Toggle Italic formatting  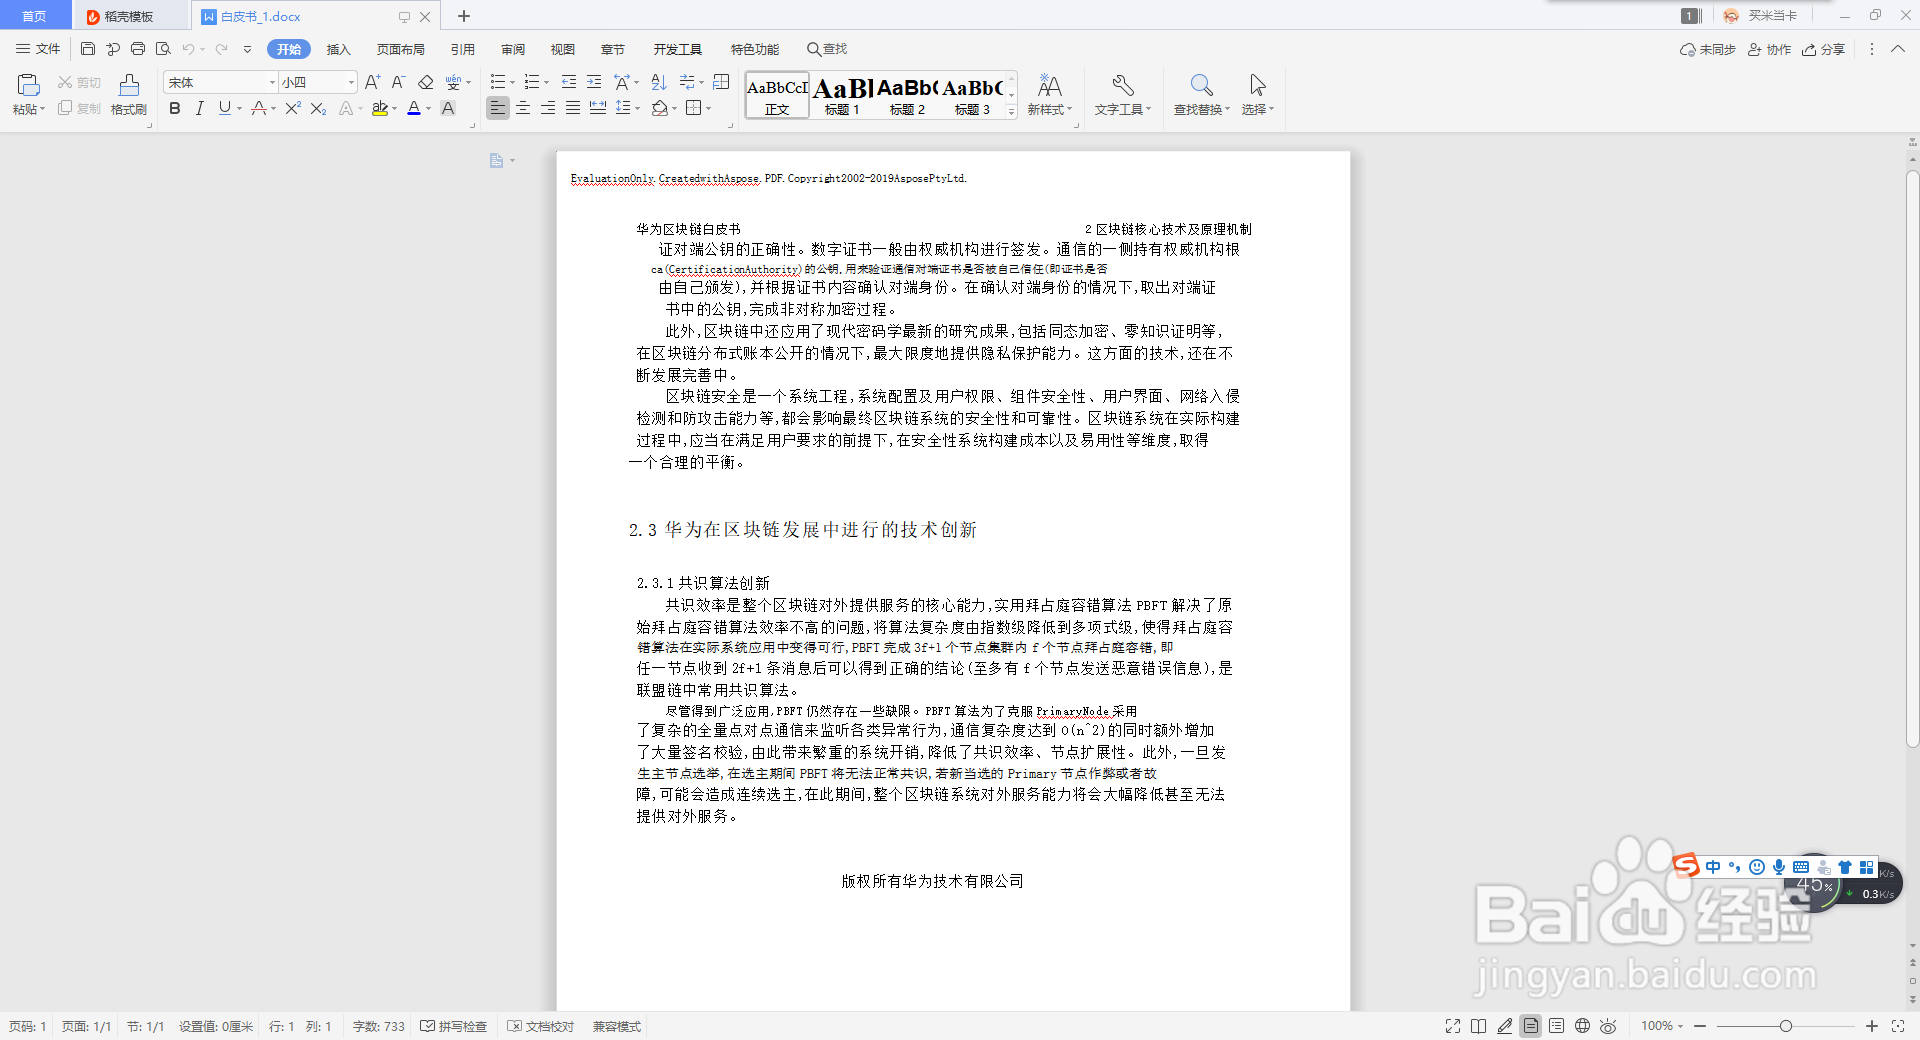coord(200,108)
